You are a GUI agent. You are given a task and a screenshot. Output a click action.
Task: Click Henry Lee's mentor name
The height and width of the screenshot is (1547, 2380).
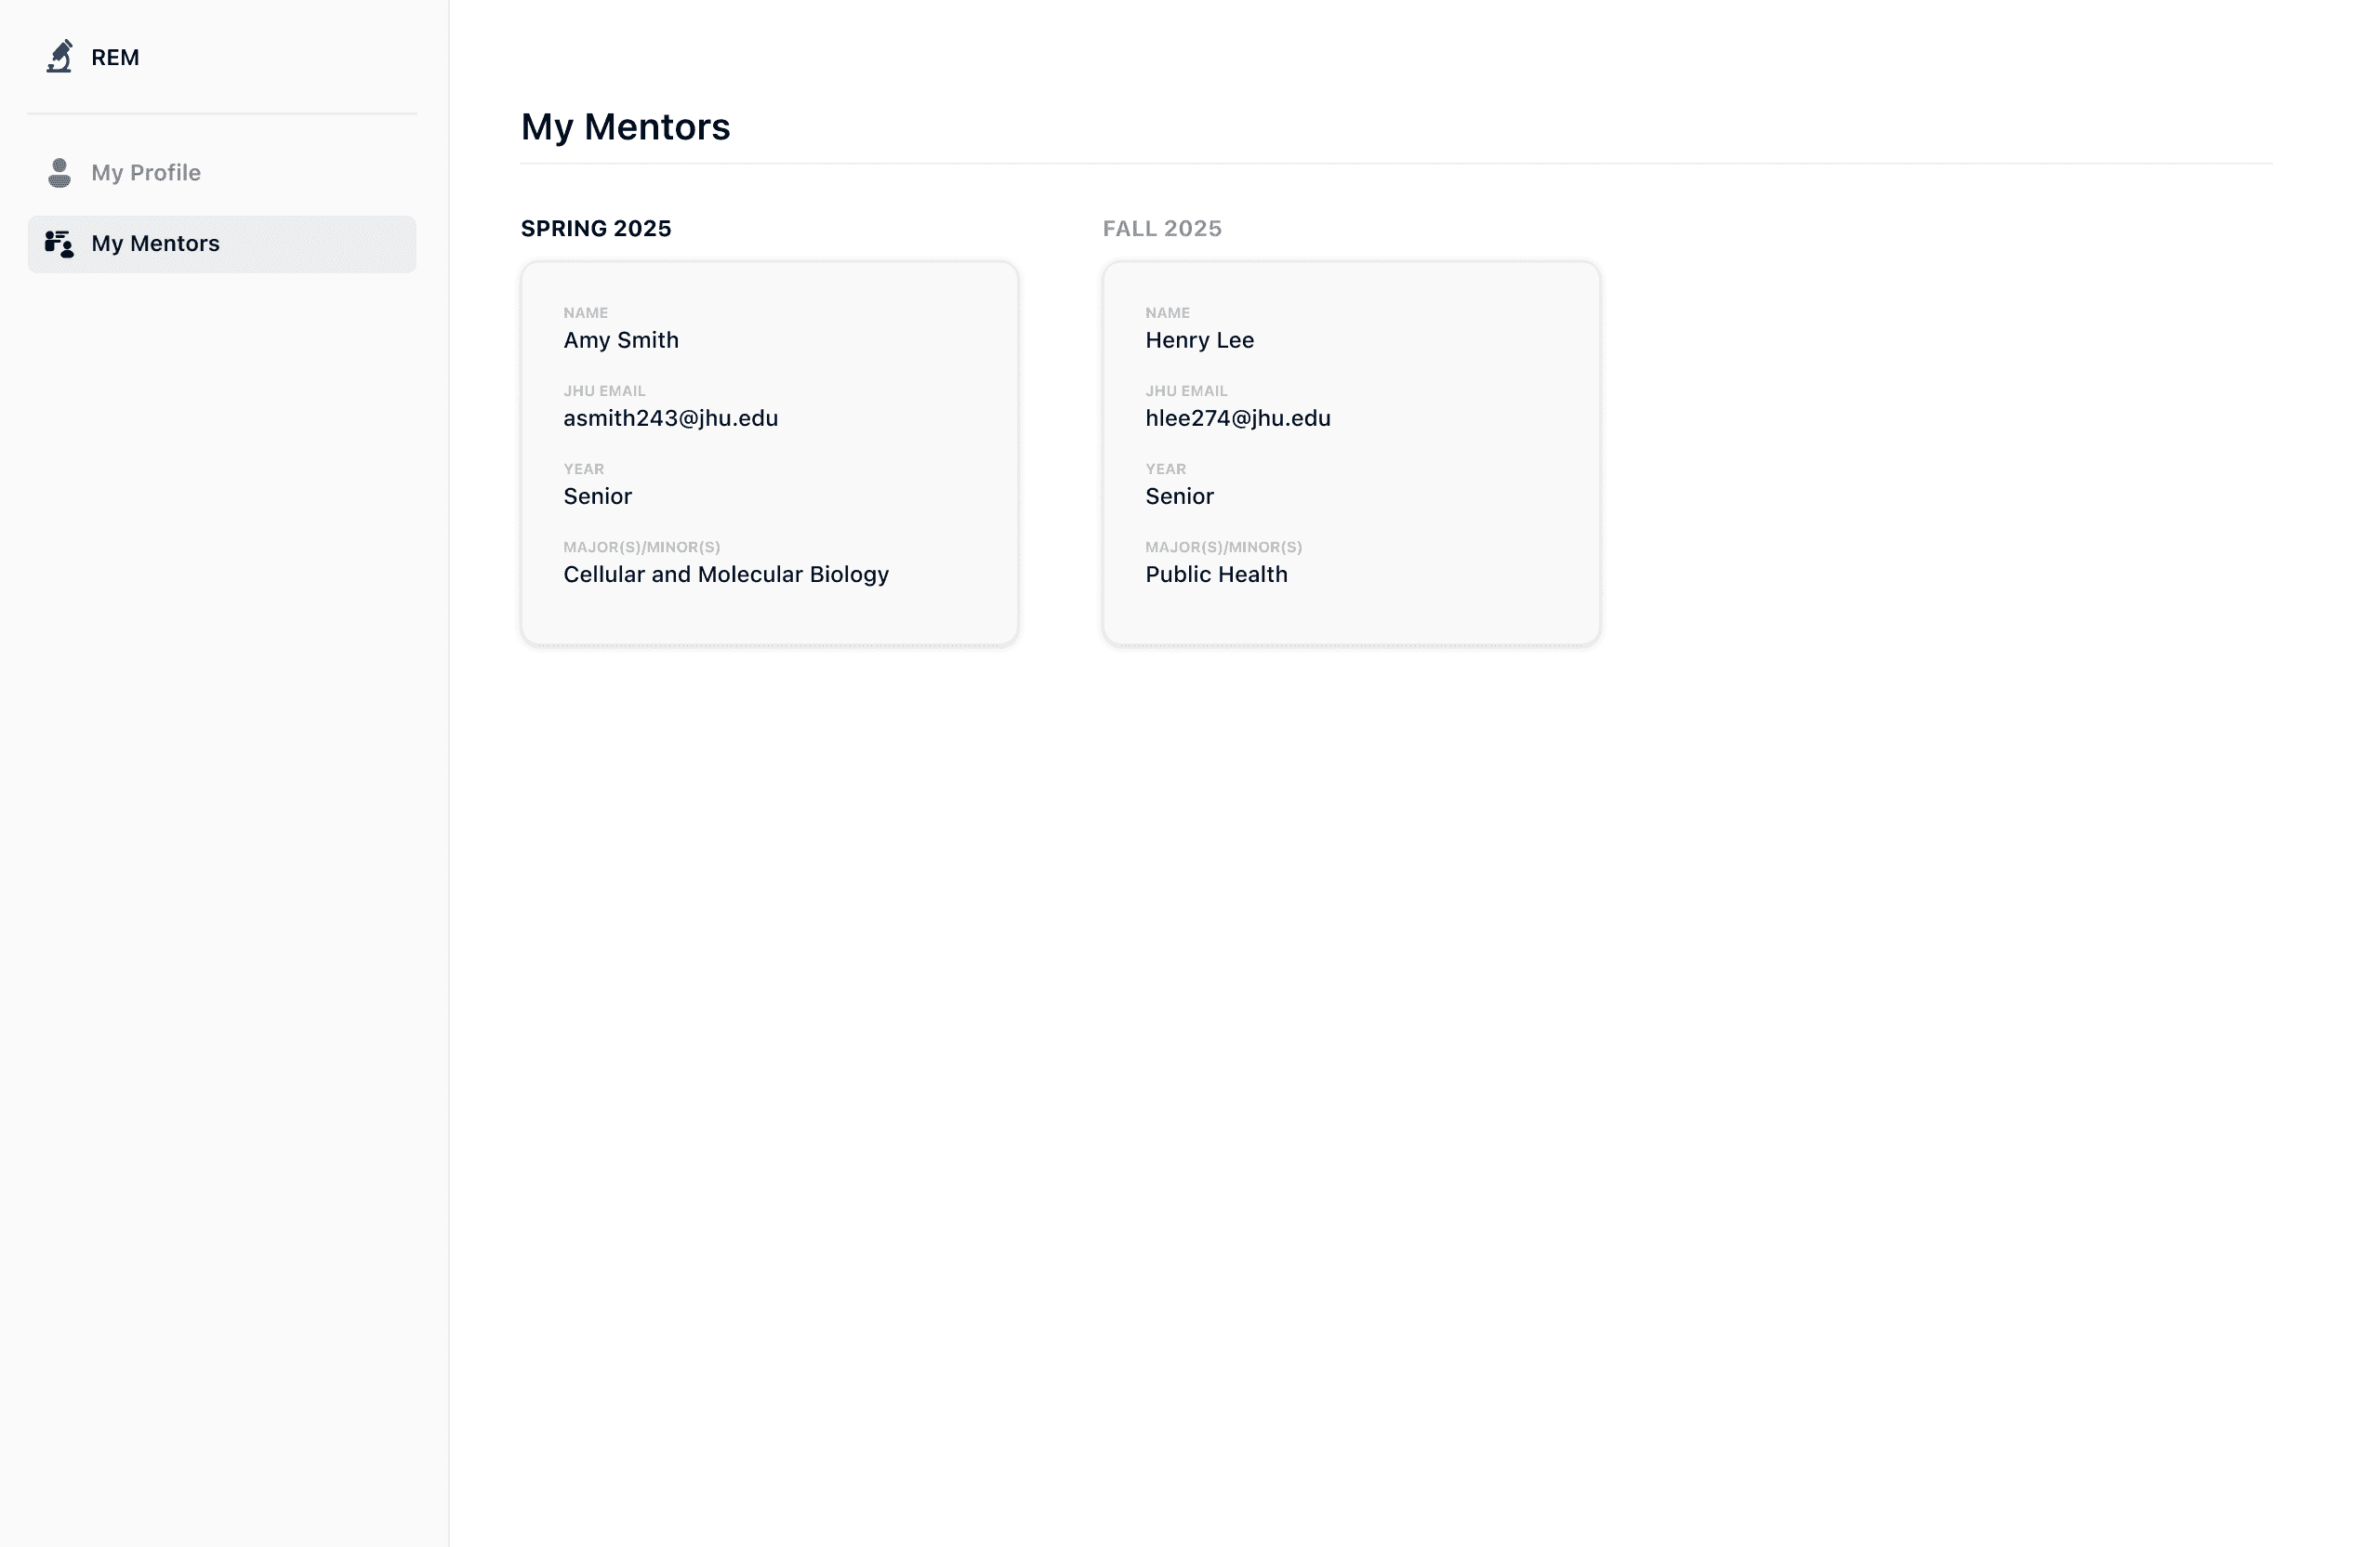(x=1199, y=341)
